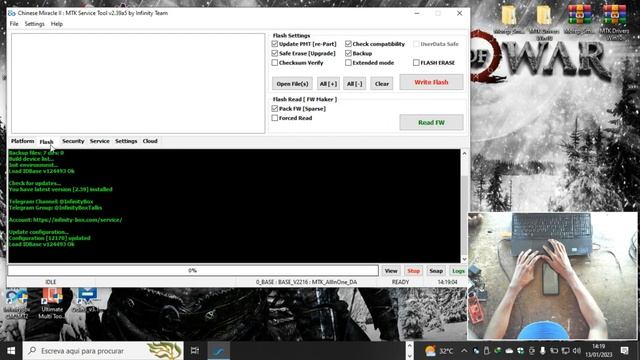Image resolution: width=640 pixels, height=360 pixels.
Task: Select the Chinese Miracle taskbar app icon
Action: point(219,351)
